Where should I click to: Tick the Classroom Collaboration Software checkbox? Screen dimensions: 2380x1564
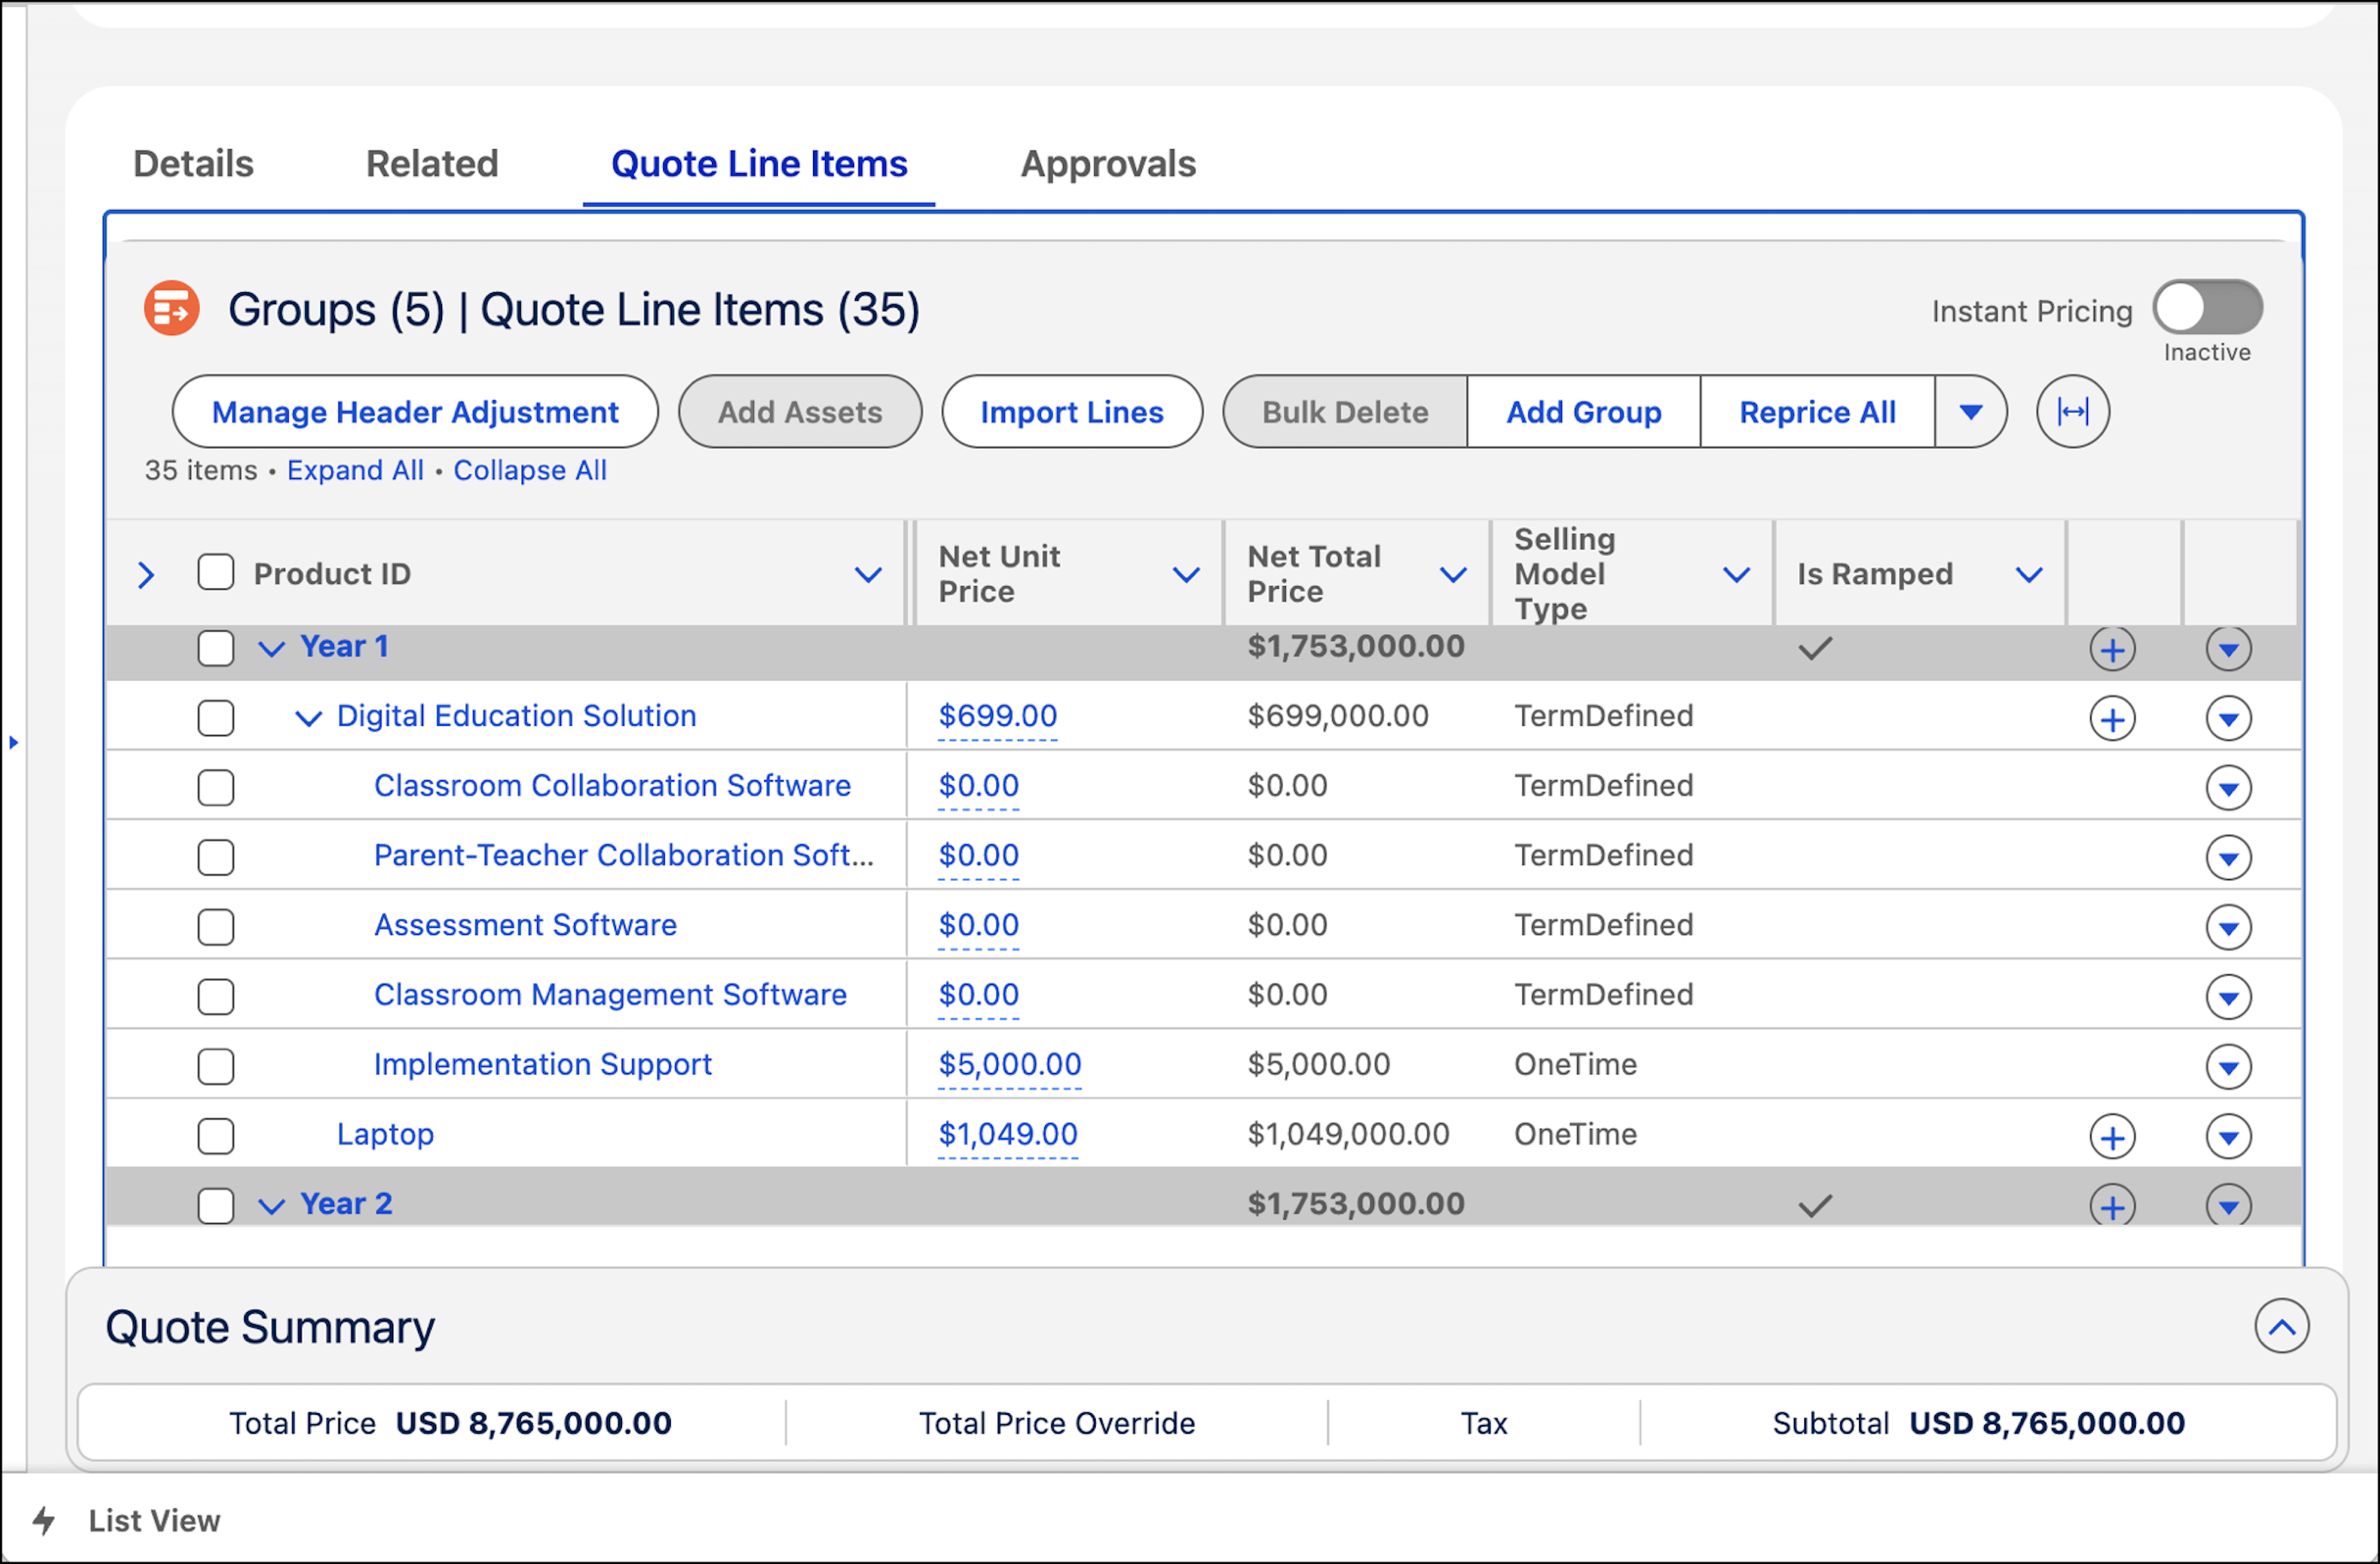click(215, 787)
